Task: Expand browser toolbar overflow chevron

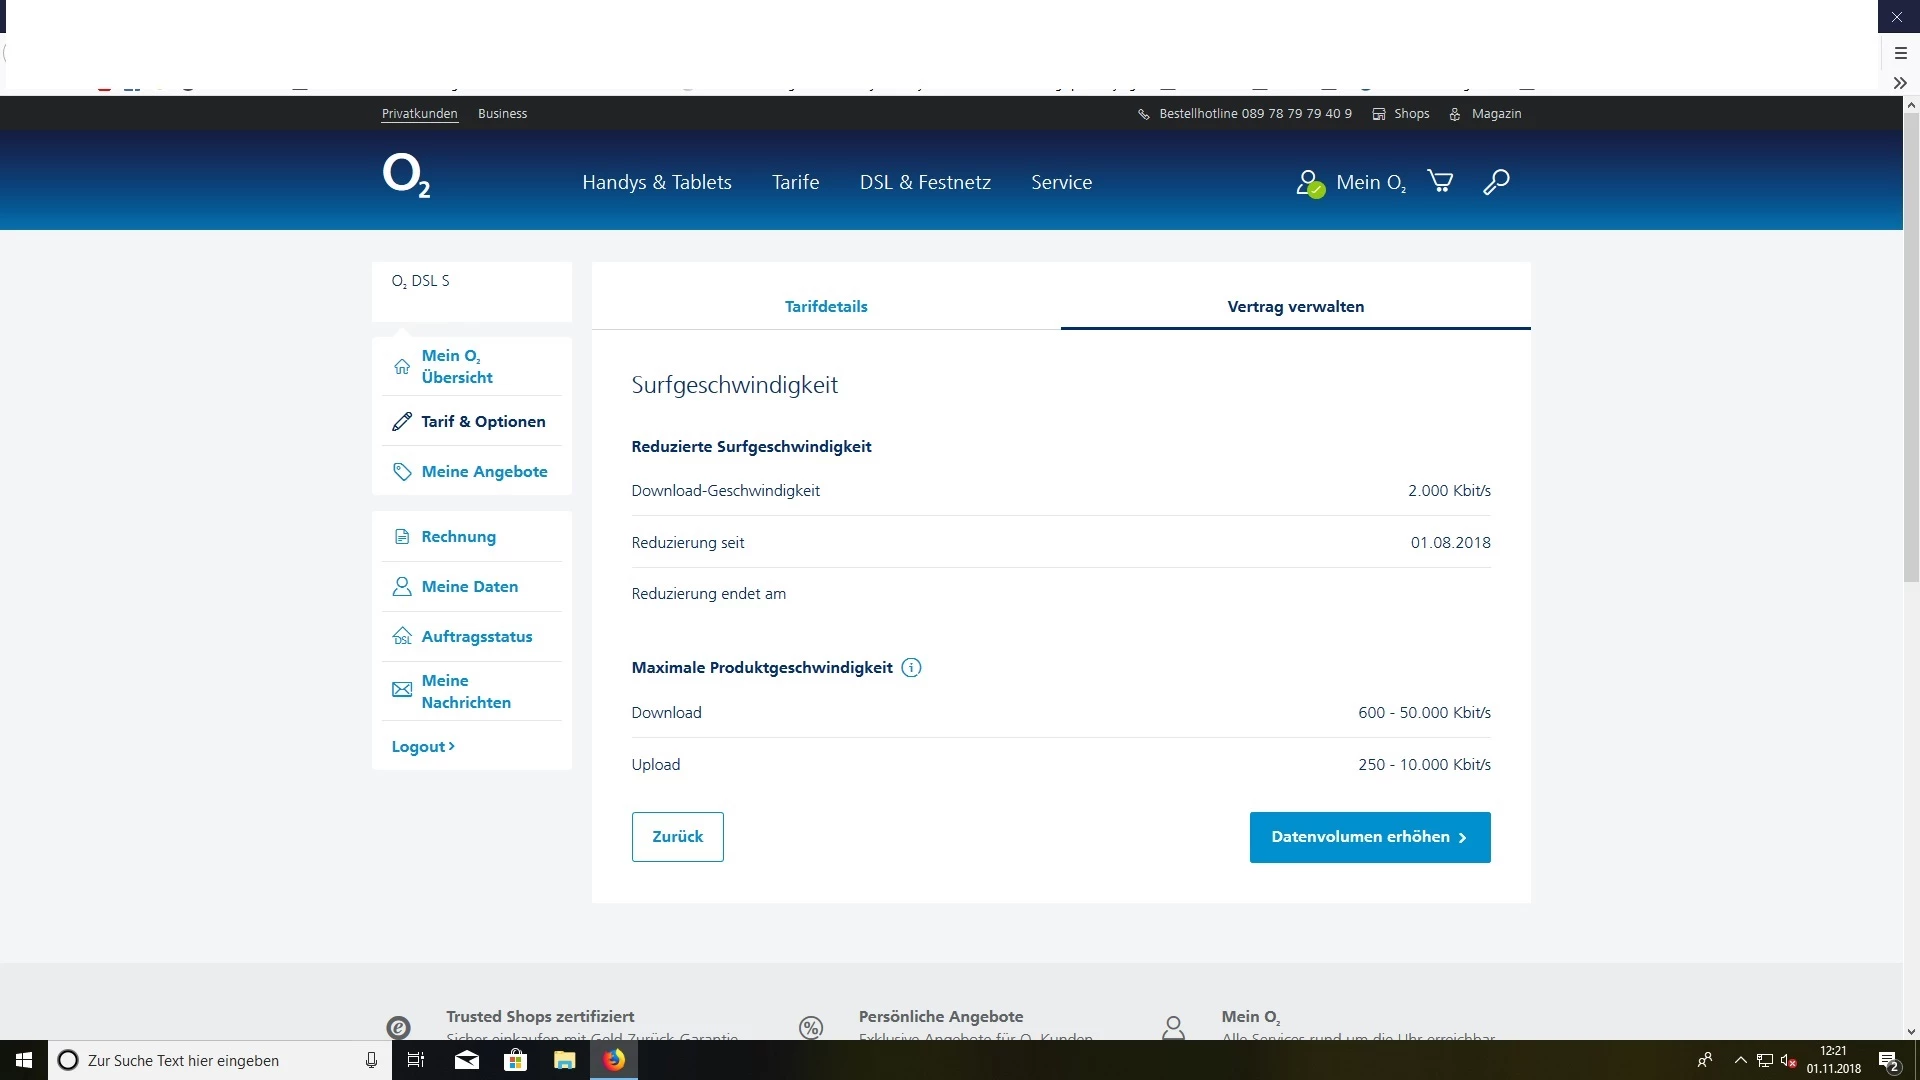Action: [1900, 83]
